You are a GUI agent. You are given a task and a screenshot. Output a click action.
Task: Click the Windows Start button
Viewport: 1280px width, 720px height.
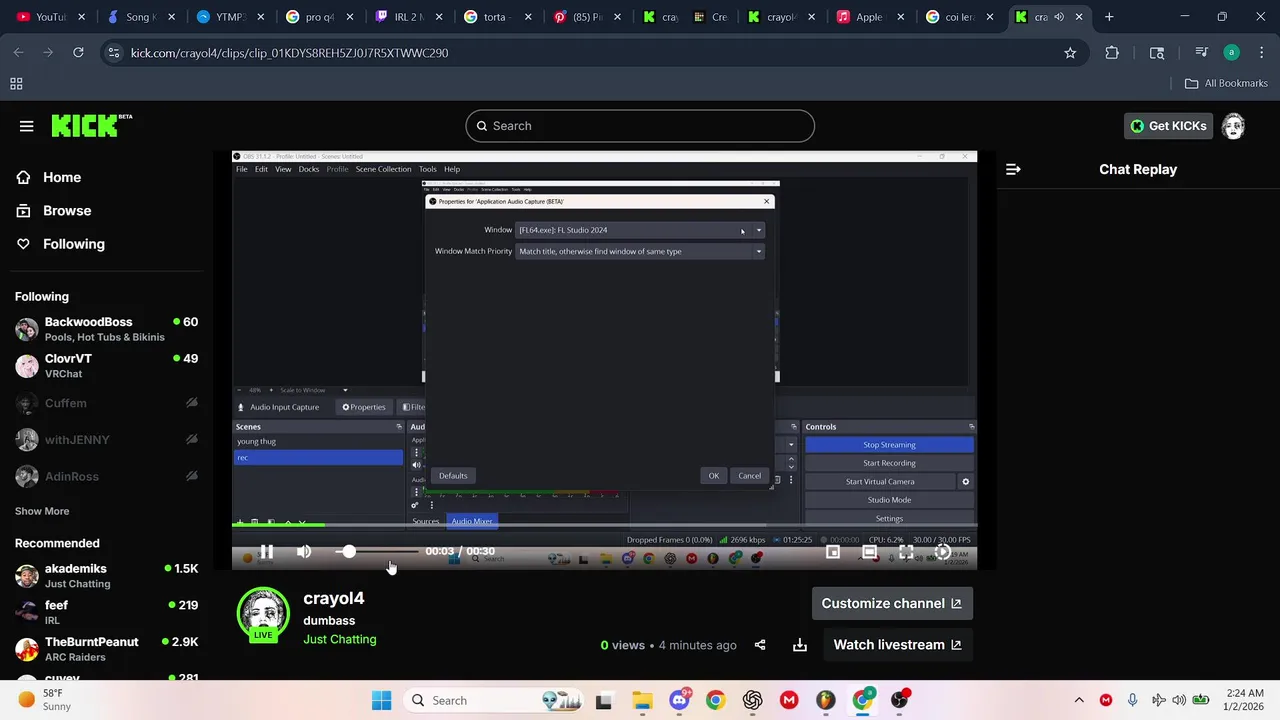tap(381, 700)
